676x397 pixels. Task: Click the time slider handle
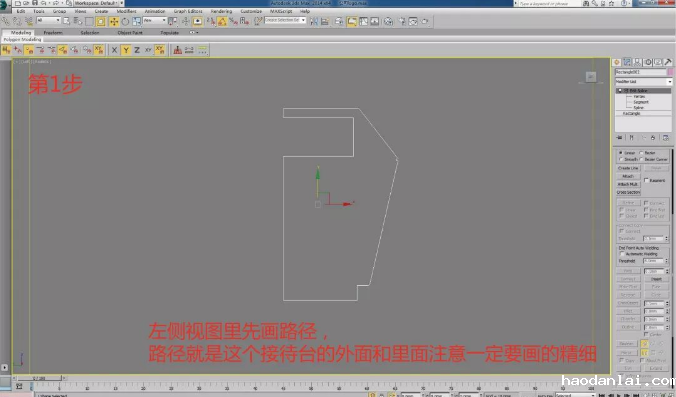pyautogui.click(x=40, y=378)
